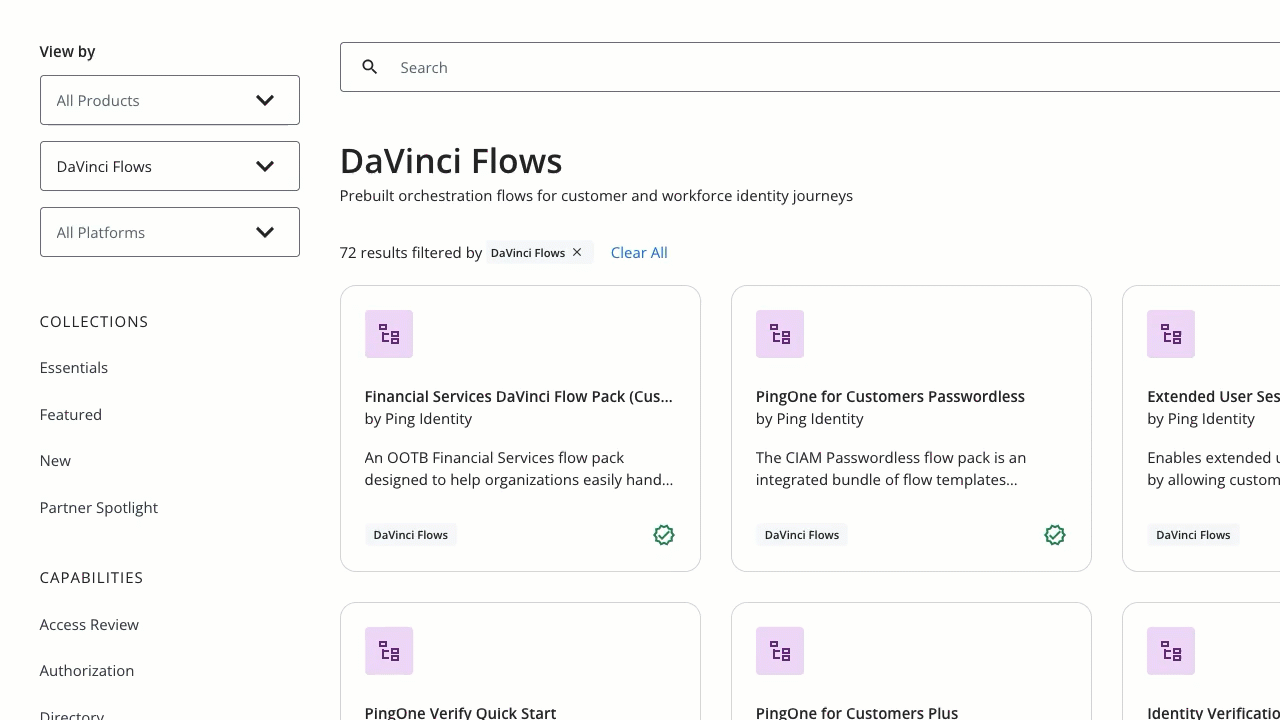Viewport: 1280px width, 720px height.
Task: Select the Directory capability
Action: [72, 714]
